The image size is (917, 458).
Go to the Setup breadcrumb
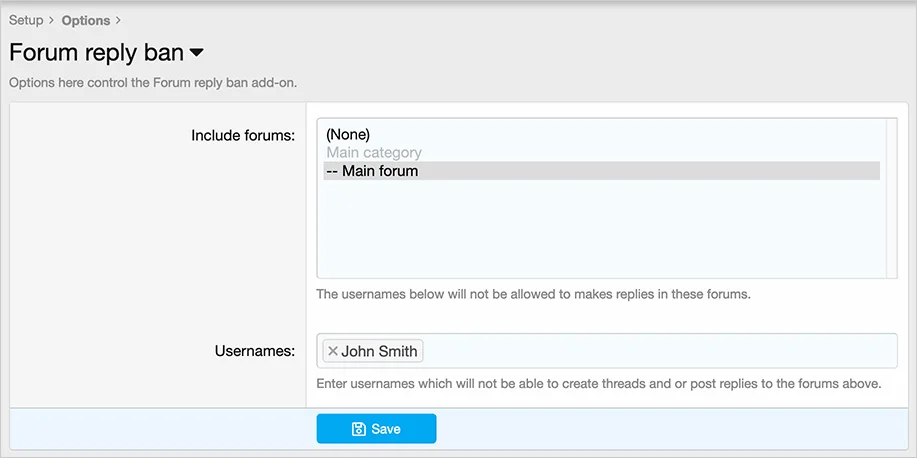click(26, 20)
